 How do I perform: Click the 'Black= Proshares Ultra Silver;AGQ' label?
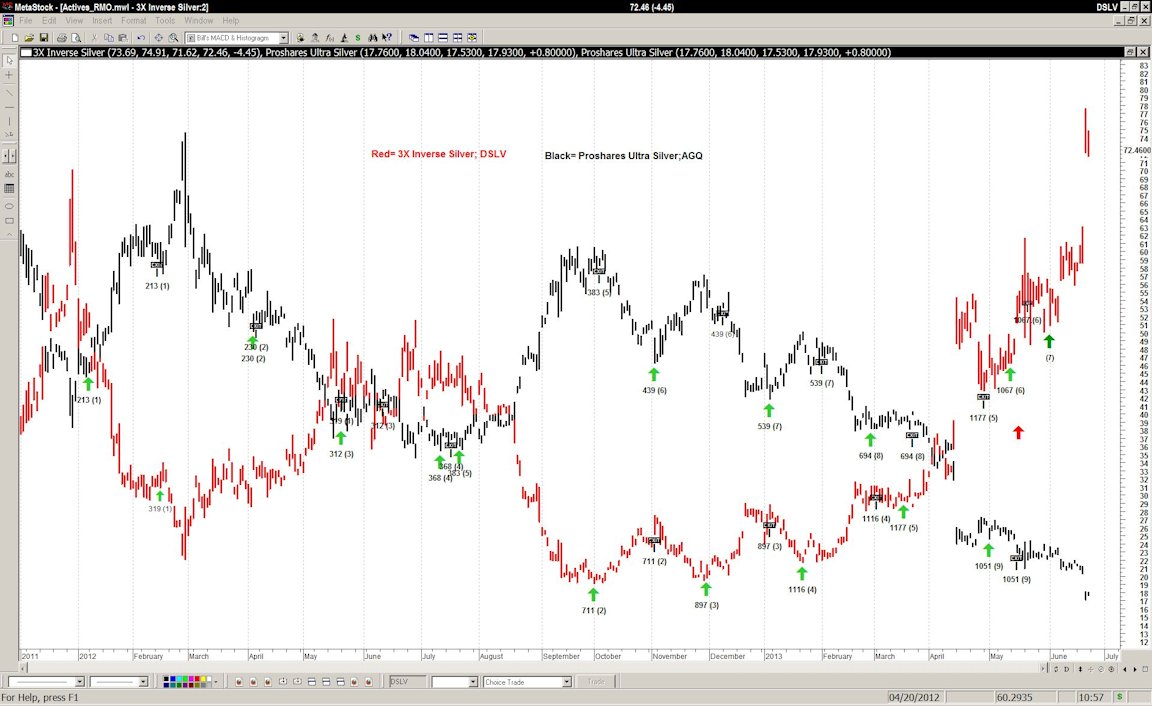624,156
